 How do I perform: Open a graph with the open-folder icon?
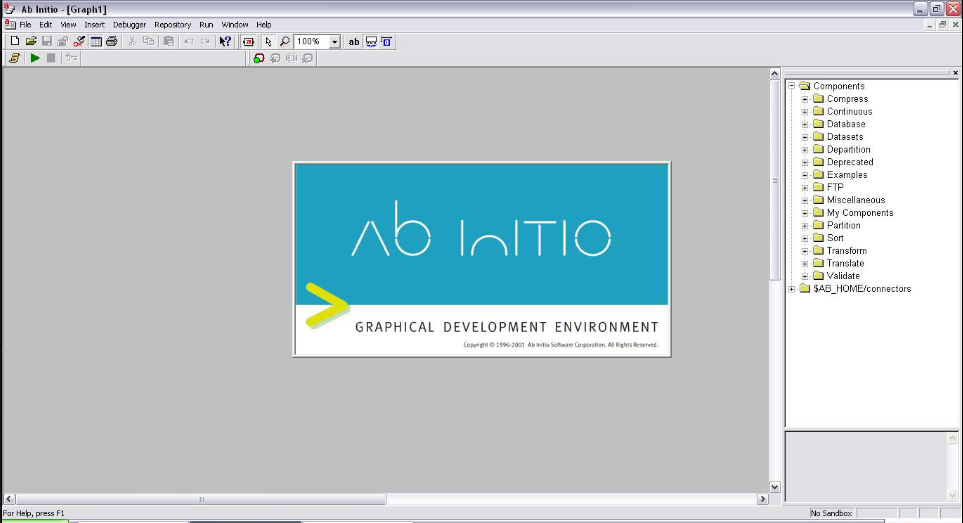click(x=31, y=41)
